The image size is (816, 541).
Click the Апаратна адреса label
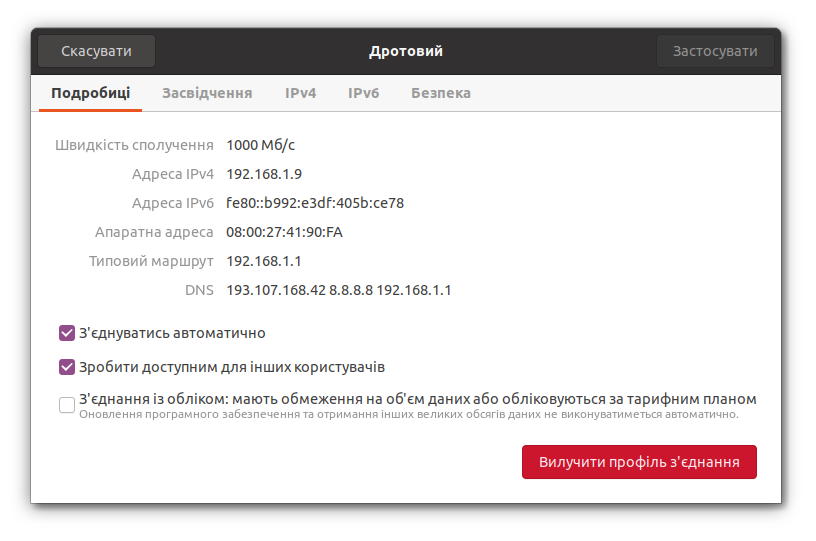[154, 232]
